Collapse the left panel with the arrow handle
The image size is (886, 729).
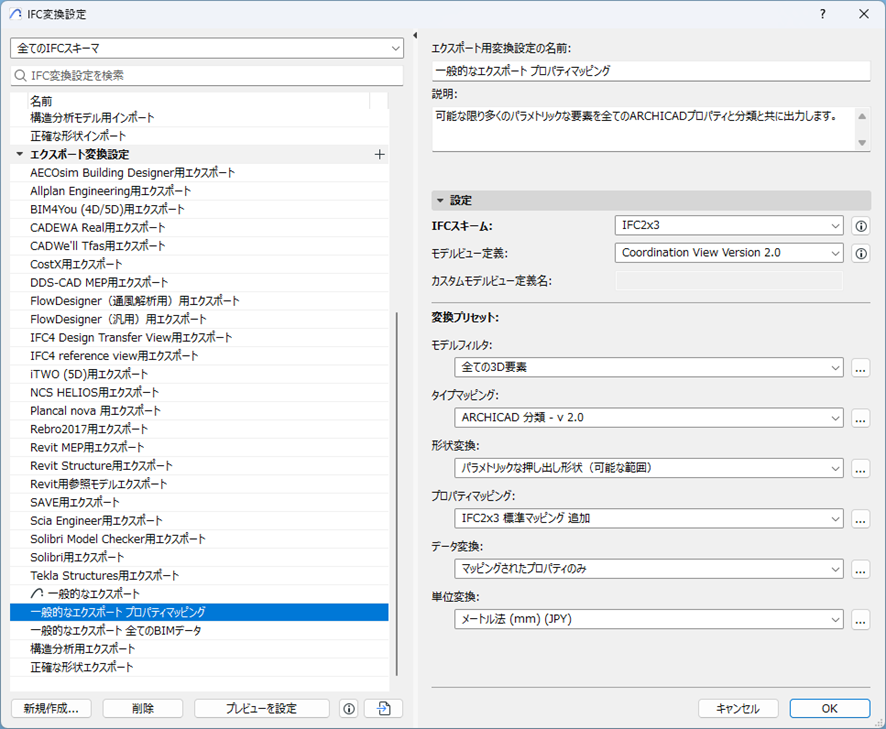tap(415, 35)
